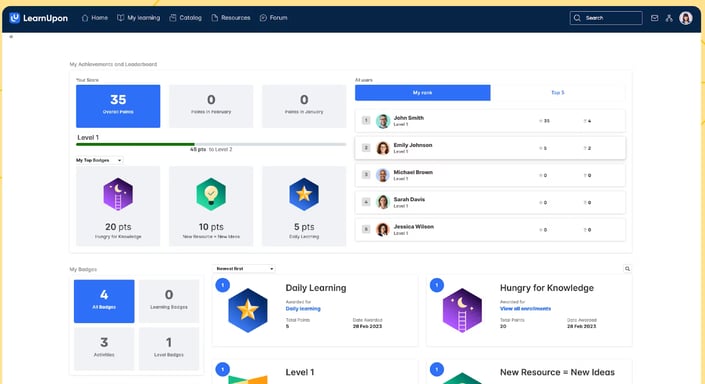Click the name Jessica Wilson
The width and height of the screenshot is (705, 384).
[414, 227]
